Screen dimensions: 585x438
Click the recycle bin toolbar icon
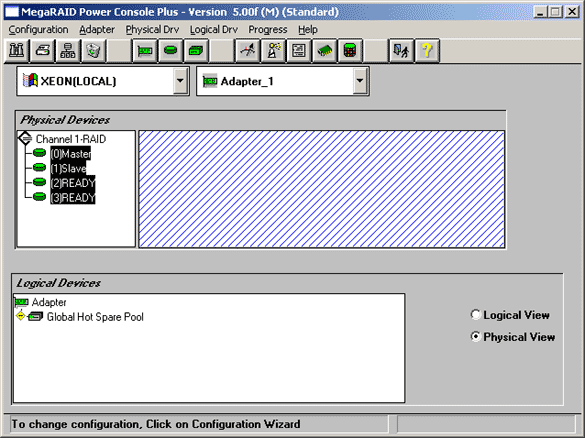pos(93,50)
